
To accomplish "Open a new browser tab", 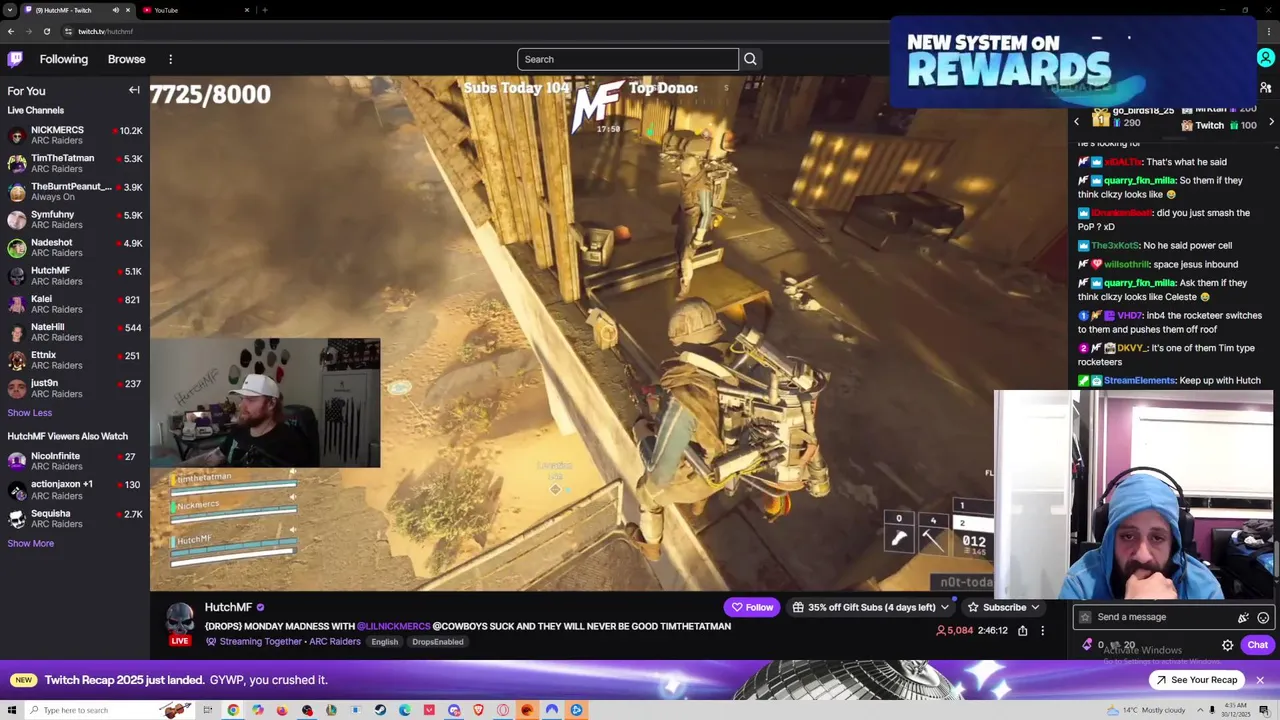I will (264, 10).
